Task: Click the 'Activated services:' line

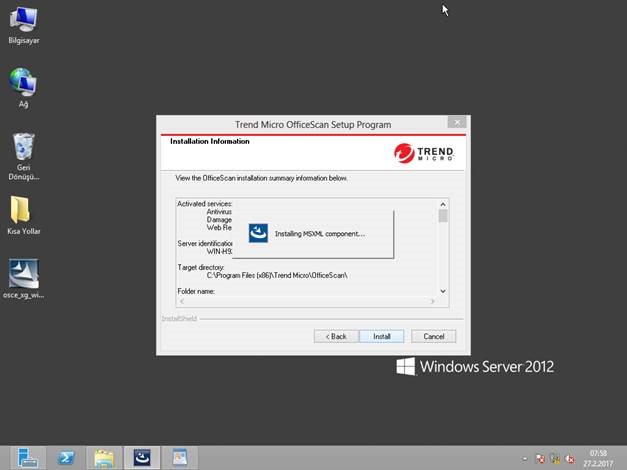Action: click(204, 204)
